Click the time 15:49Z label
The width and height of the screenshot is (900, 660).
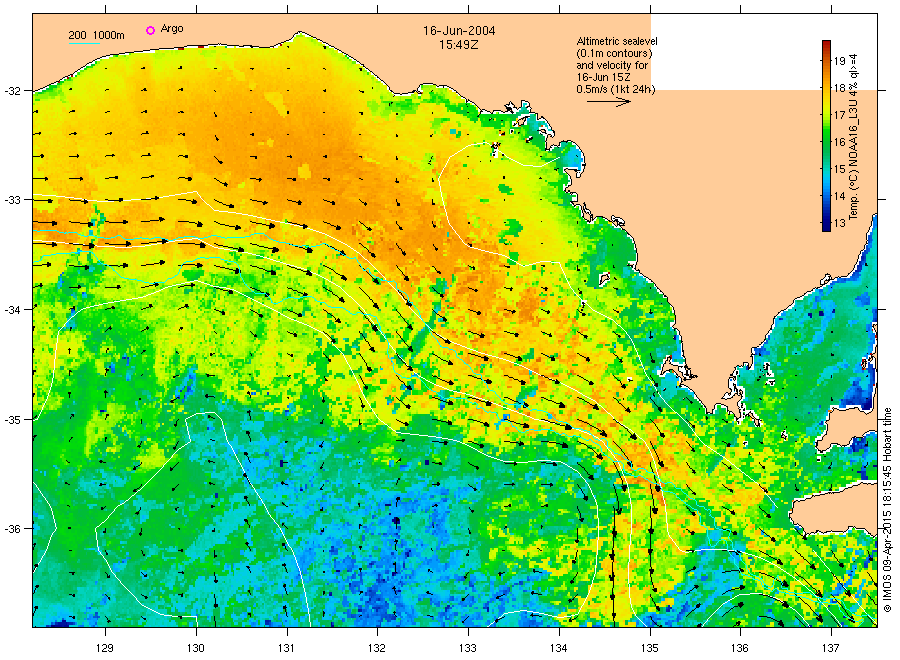pyautogui.click(x=459, y=44)
